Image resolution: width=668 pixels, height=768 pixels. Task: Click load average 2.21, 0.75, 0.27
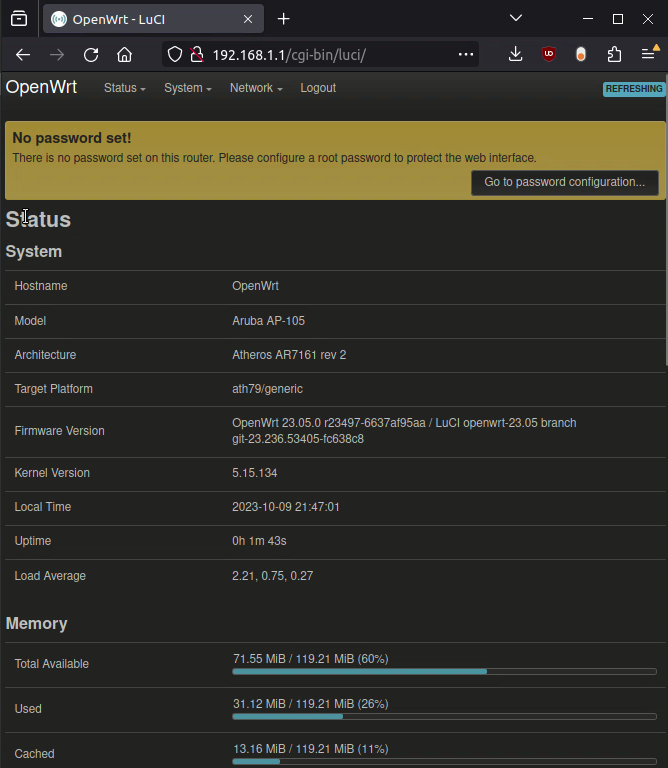pos(272,576)
